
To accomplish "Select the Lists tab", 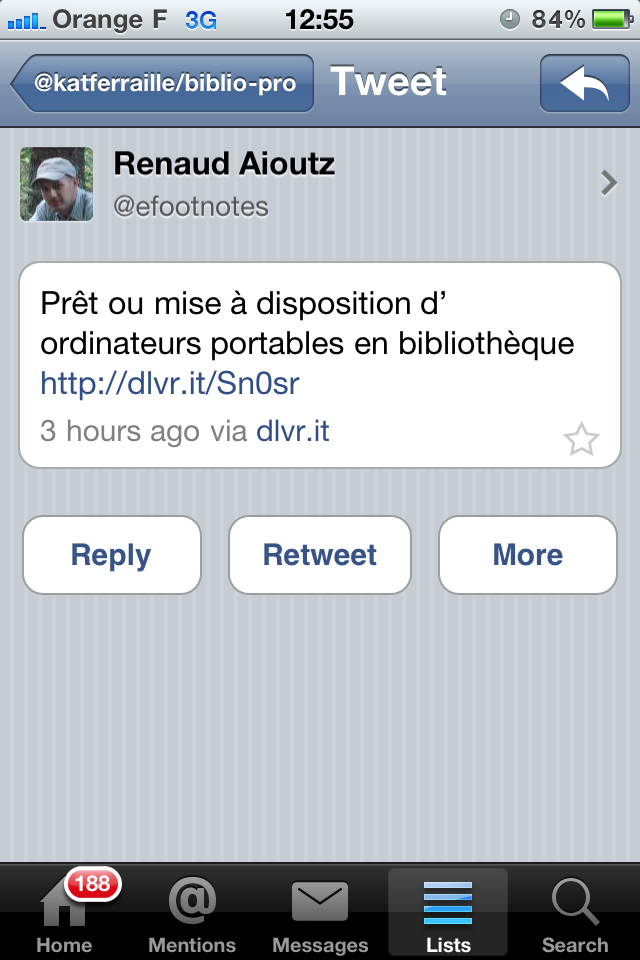I will pyautogui.click(x=448, y=914).
